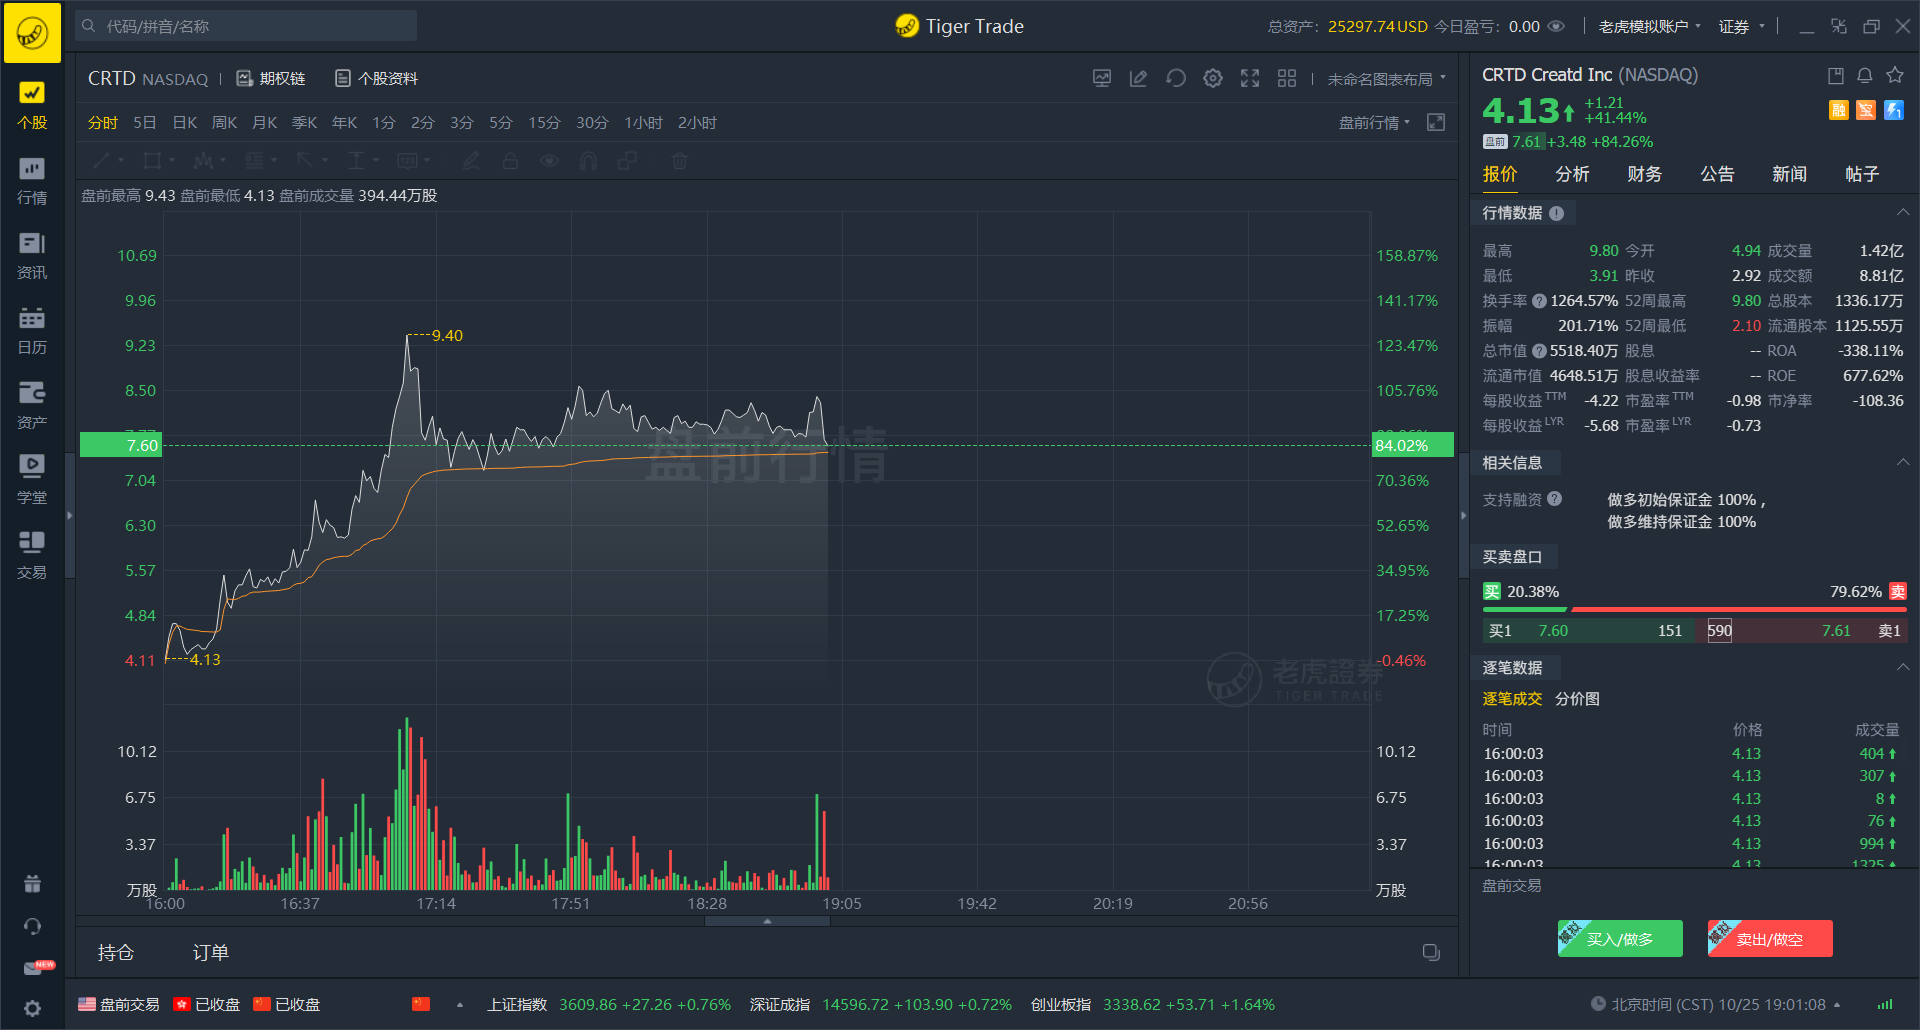Activate the chart drawing edit icon

(x=1138, y=78)
